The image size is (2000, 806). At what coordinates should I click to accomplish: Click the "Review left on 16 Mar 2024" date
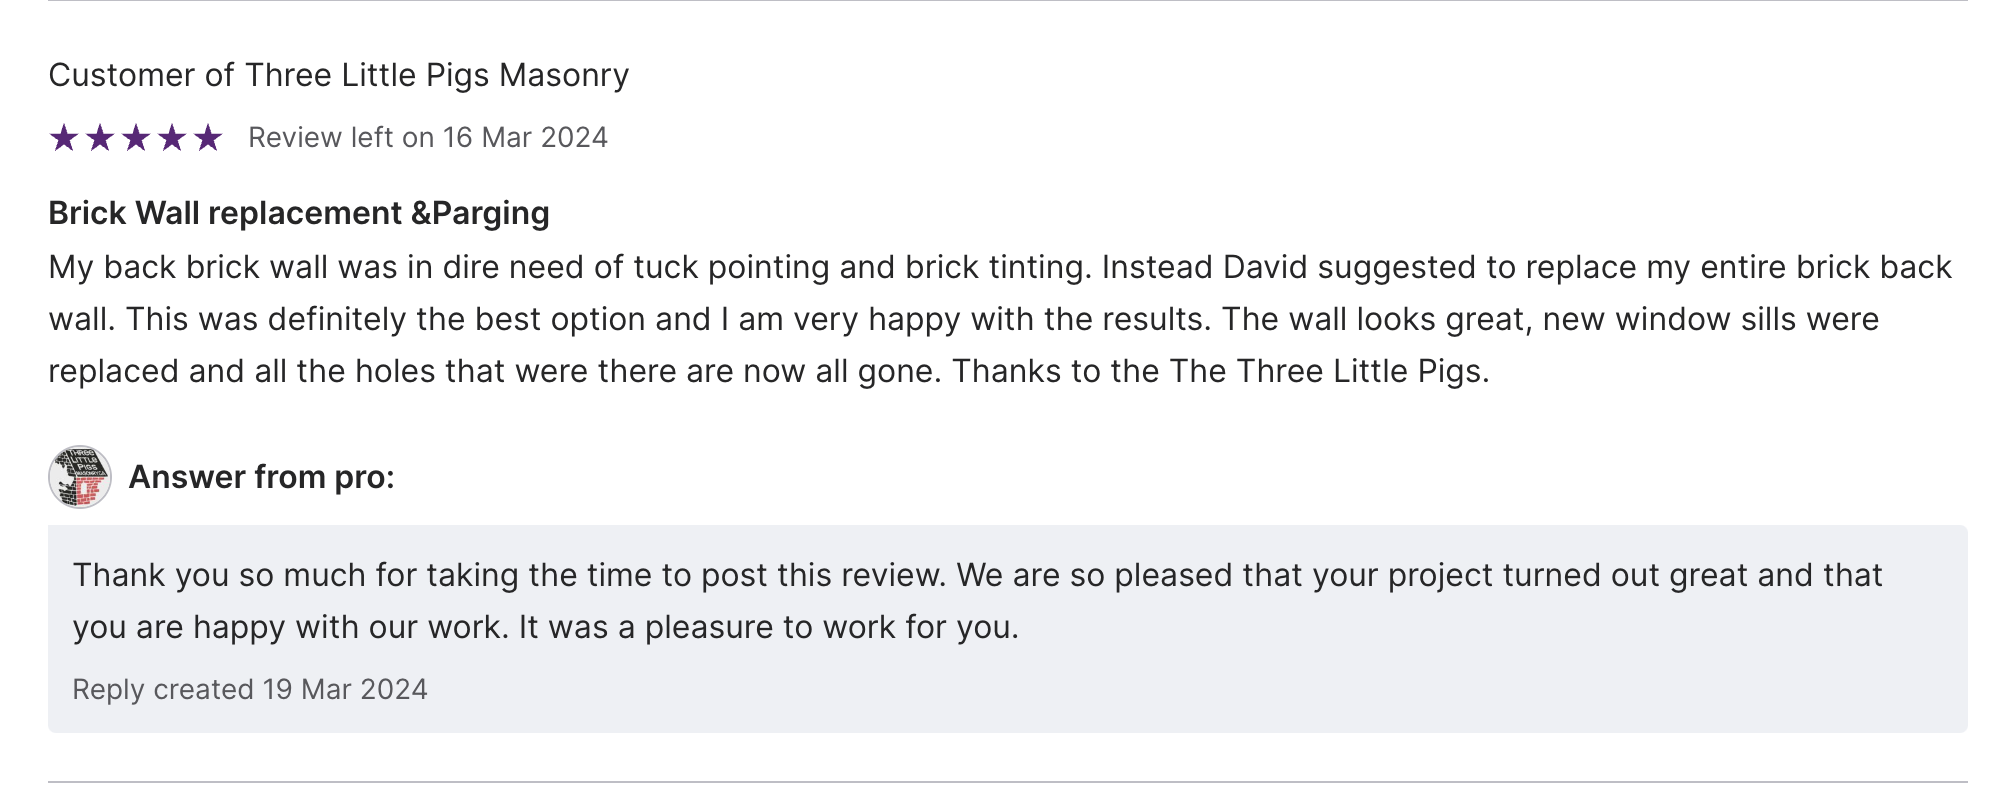tap(428, 138)
